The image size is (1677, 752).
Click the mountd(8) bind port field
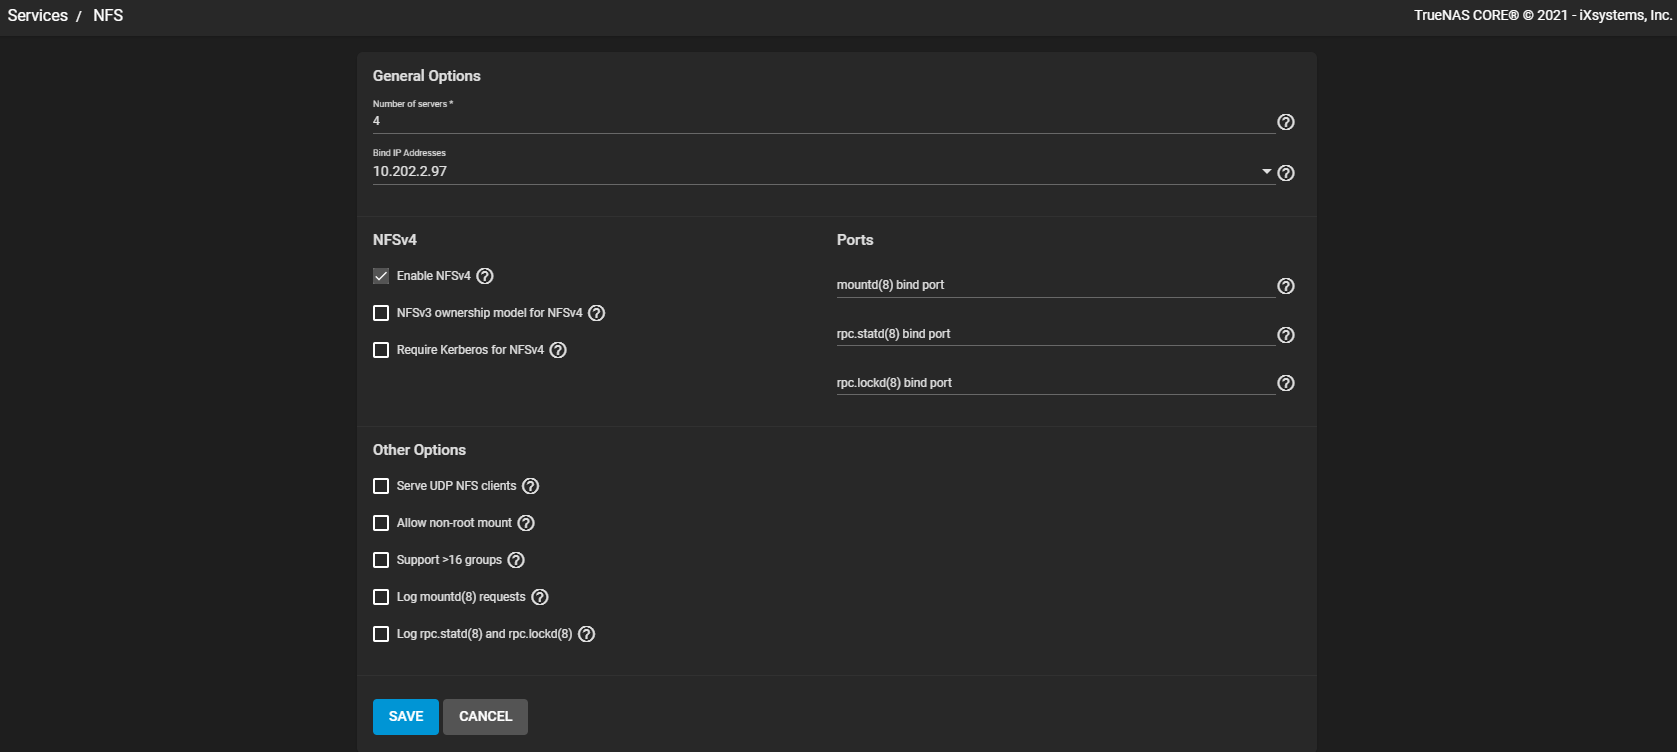[1054, 285]
